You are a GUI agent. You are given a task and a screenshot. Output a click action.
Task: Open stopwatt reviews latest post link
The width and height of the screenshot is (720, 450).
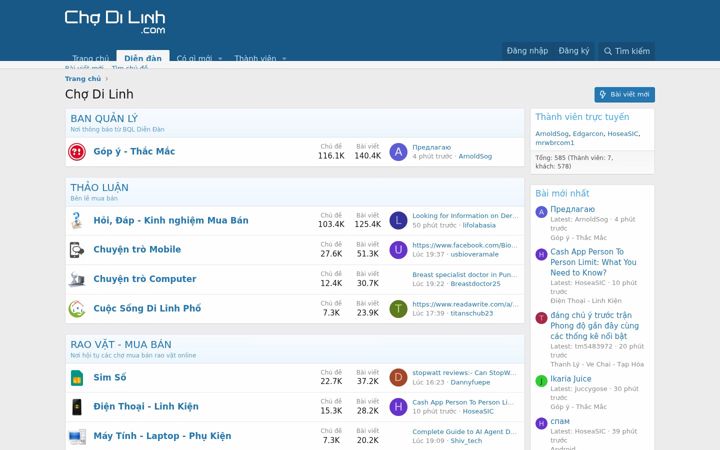pyautogui.click(x=464, y=373)
